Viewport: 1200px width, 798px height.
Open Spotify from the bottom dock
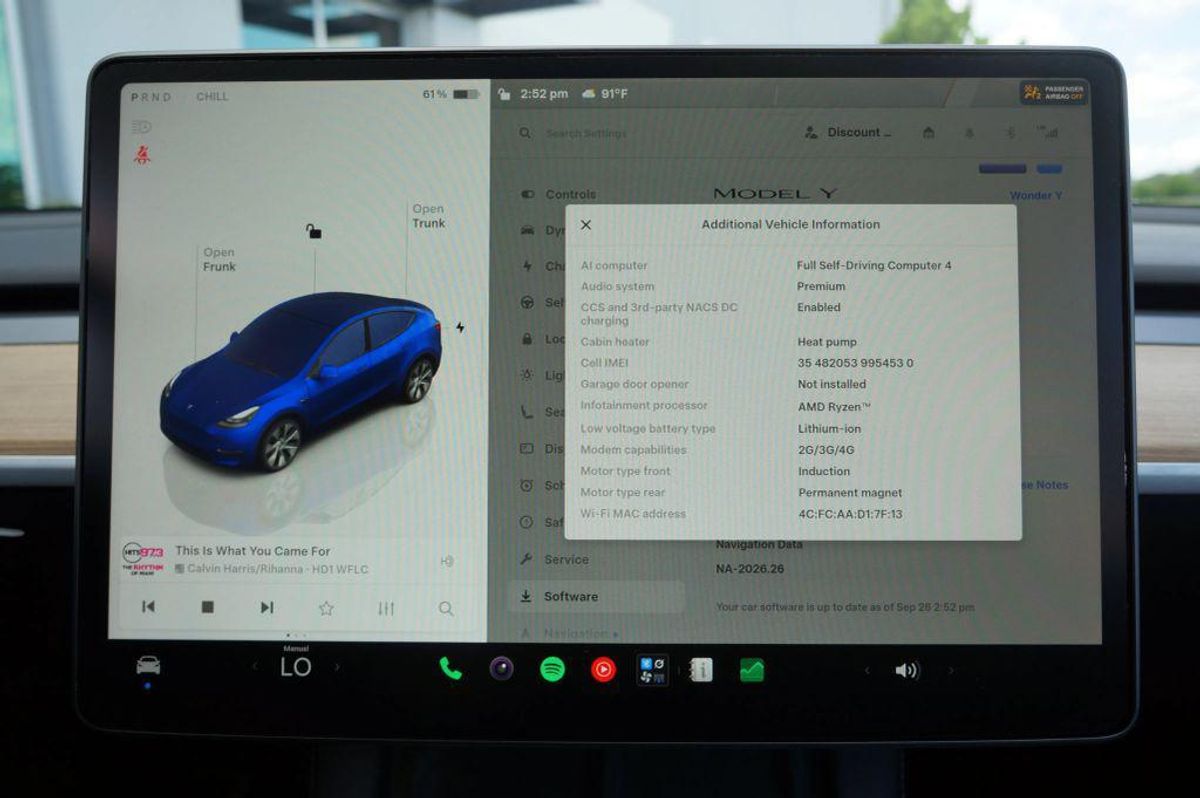[552, 669]
